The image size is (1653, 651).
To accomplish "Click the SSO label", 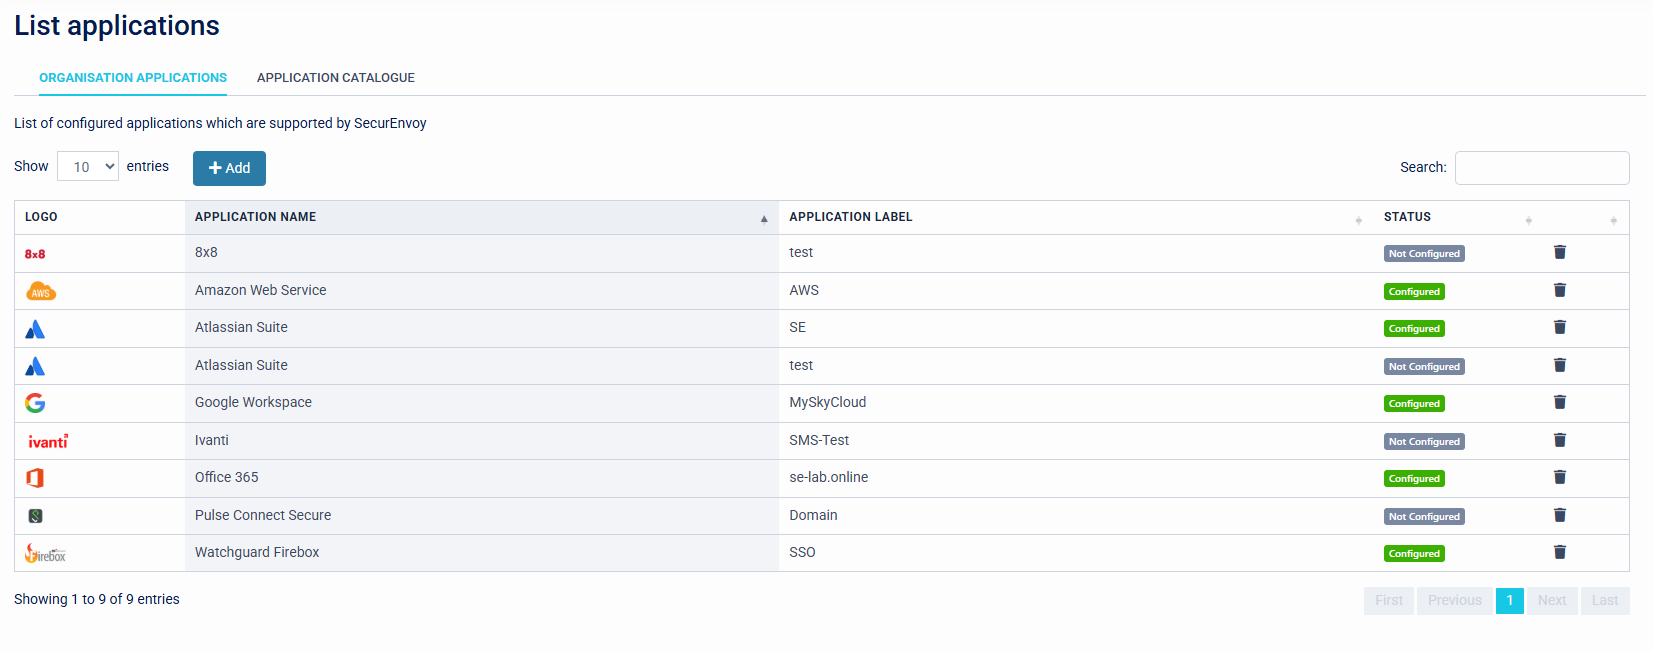I will click(802, 552).
